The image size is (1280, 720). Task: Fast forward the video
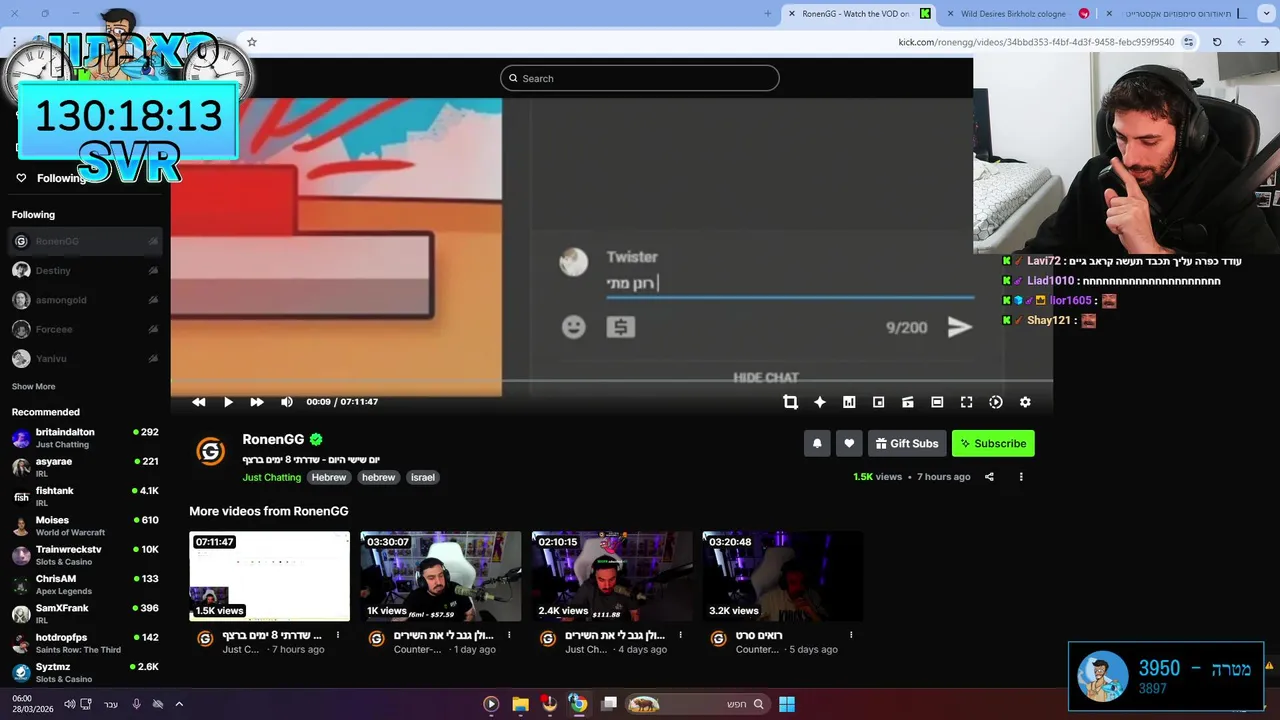(257, 402)
